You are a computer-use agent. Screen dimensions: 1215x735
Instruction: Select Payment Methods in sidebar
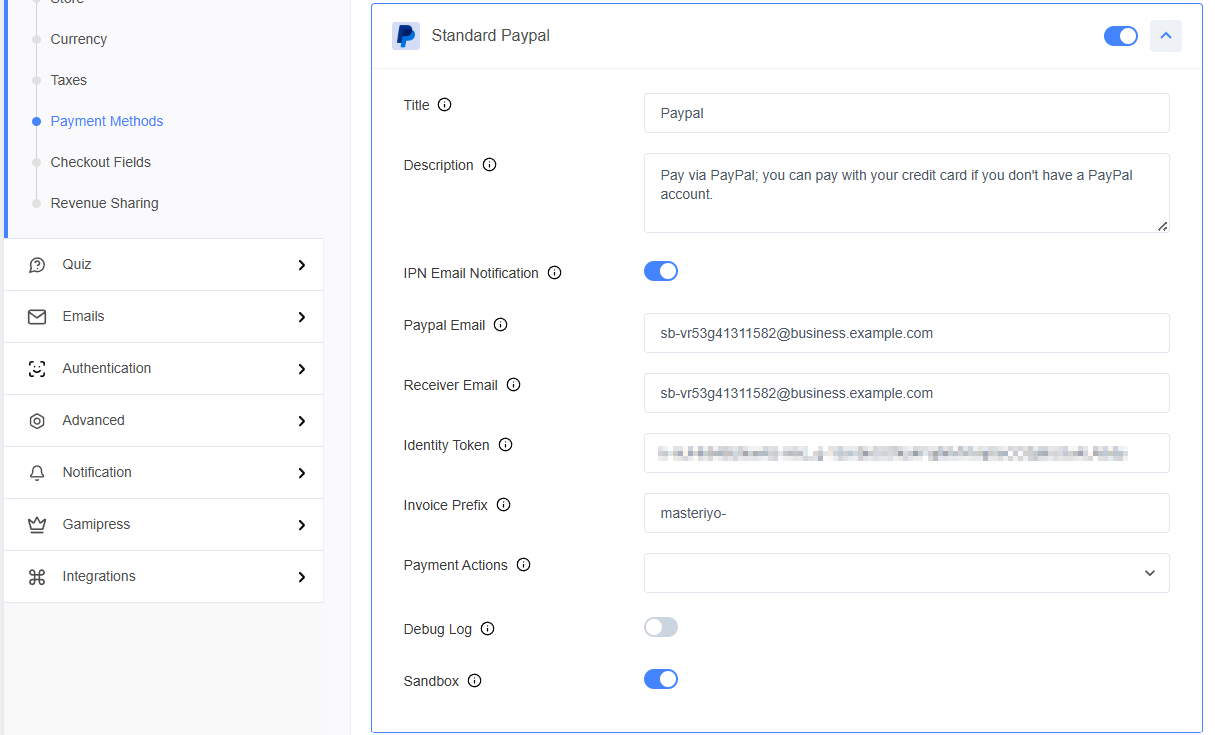(107, 121)
